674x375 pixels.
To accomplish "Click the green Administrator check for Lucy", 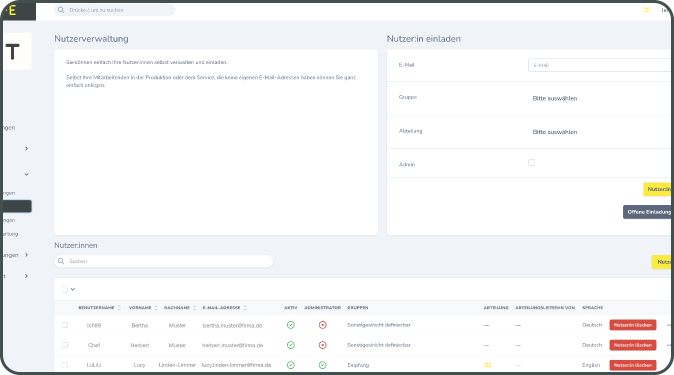I will (322, 365).
